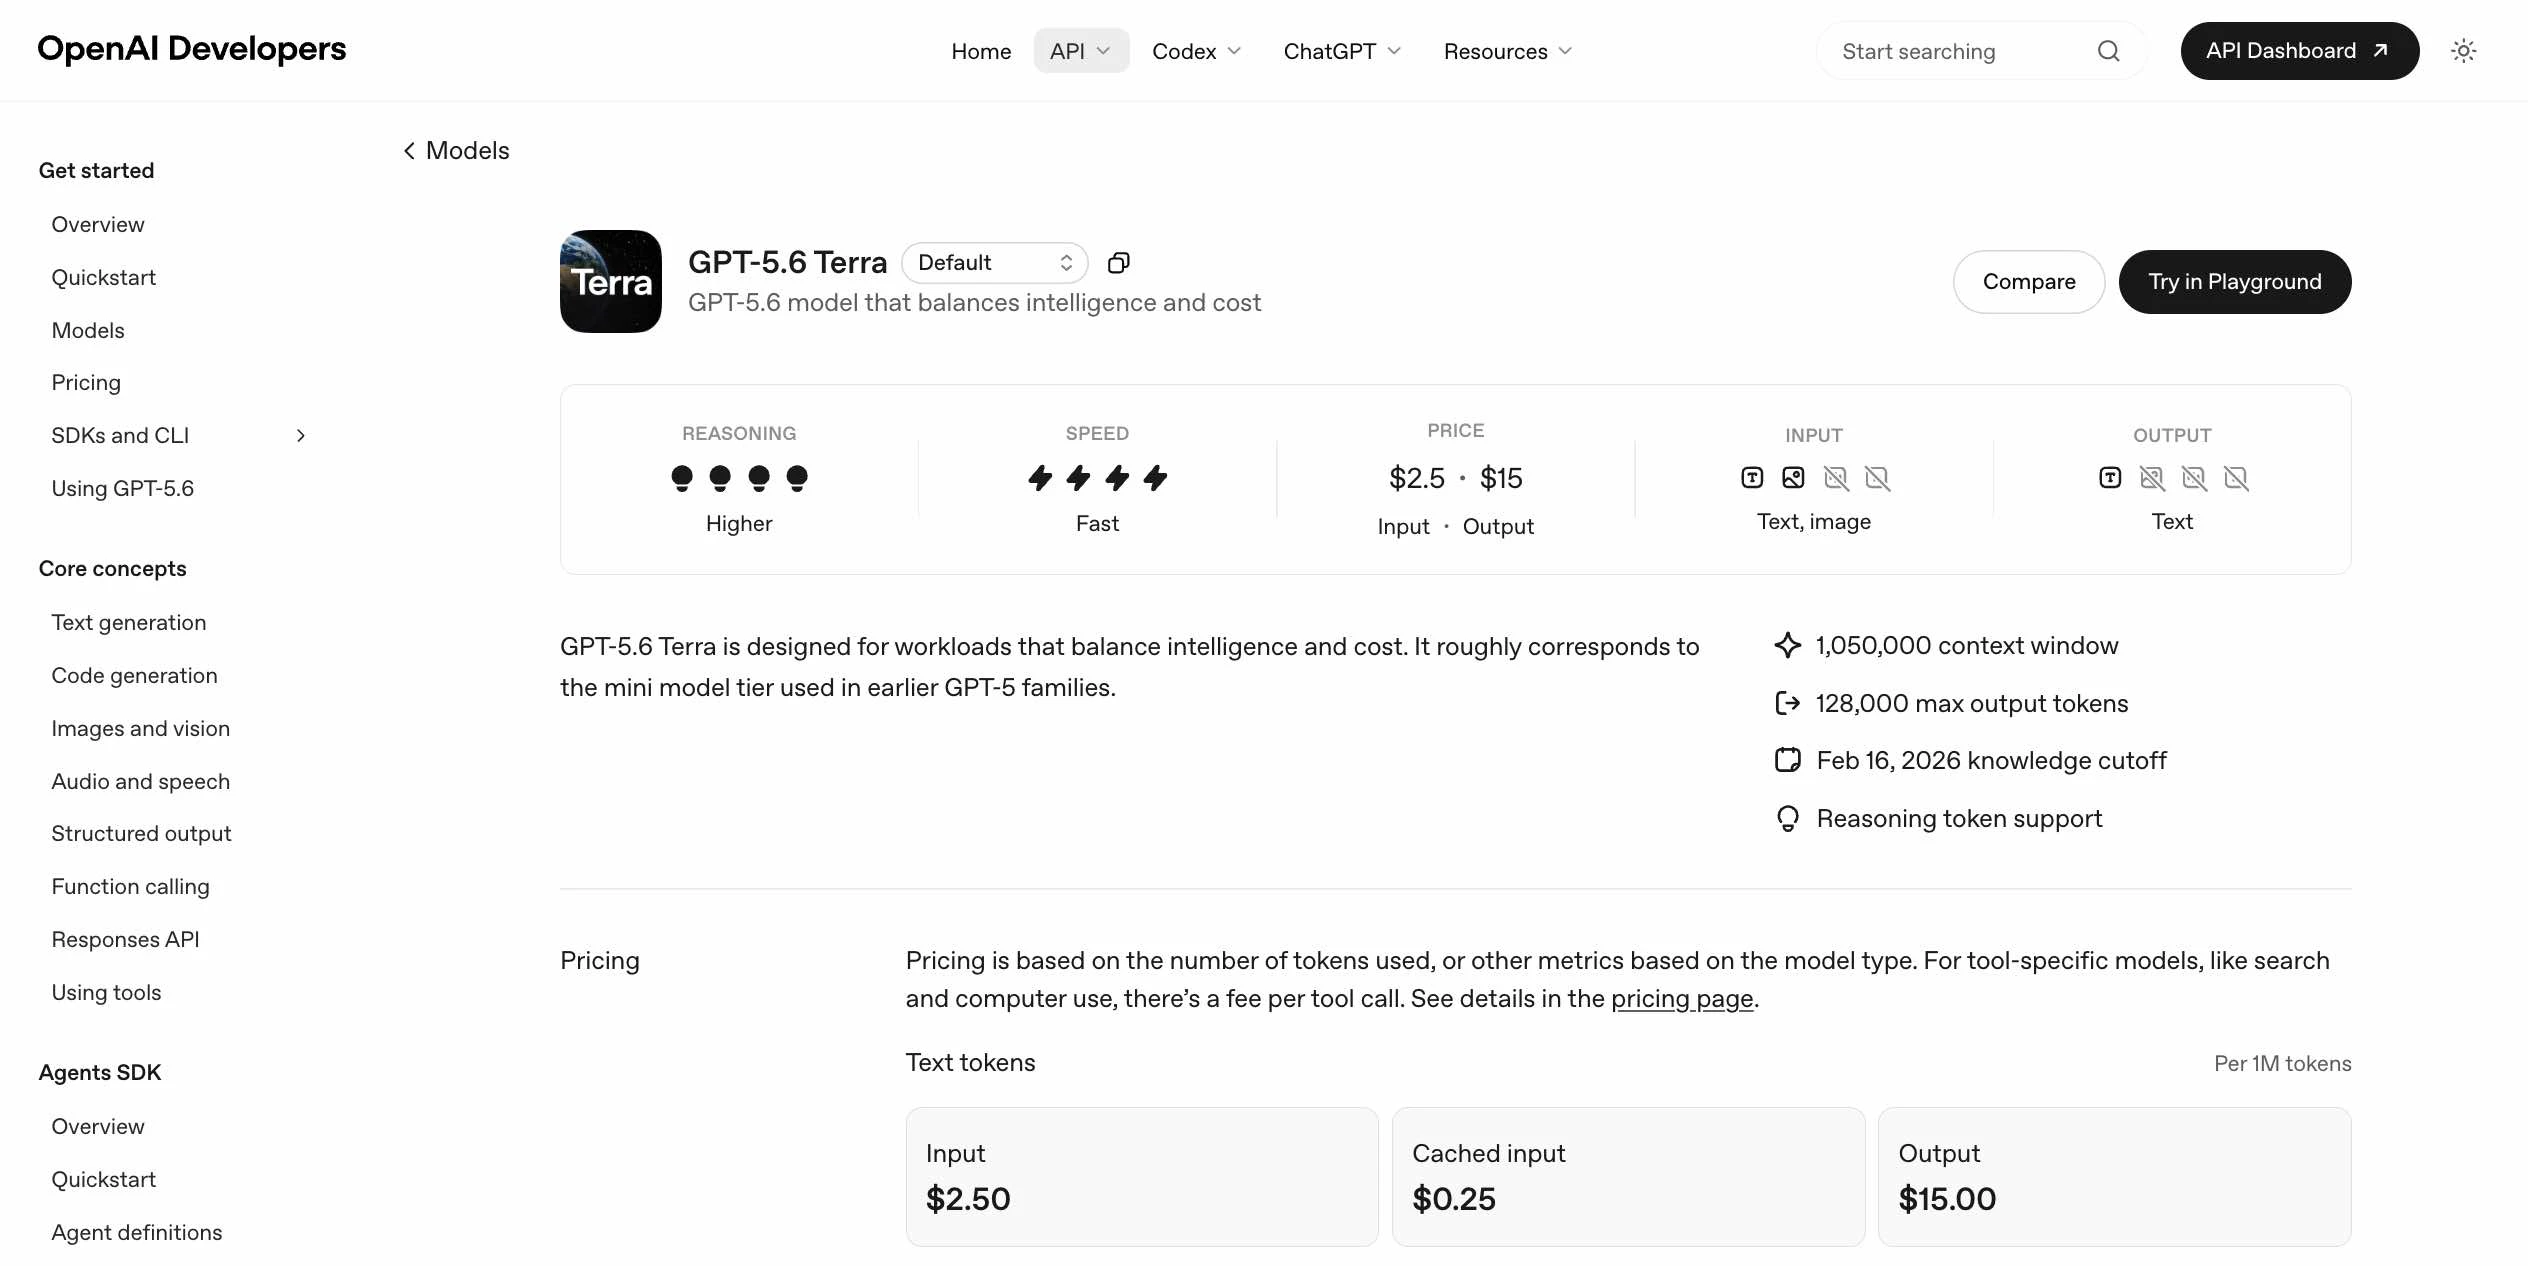The width and height of the screenshot is (2528, 1266).
Task: Click the text output modality icon
Action: [2110, 478]
